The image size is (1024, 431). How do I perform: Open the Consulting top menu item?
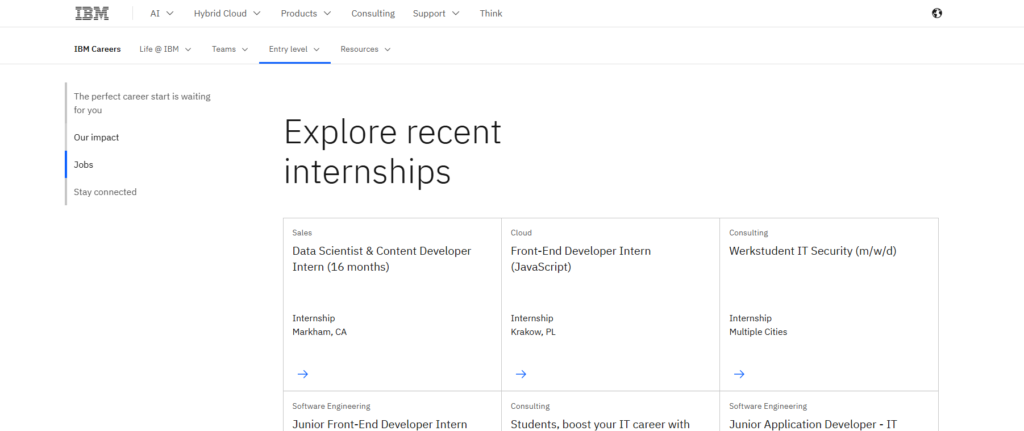(373, 13)
